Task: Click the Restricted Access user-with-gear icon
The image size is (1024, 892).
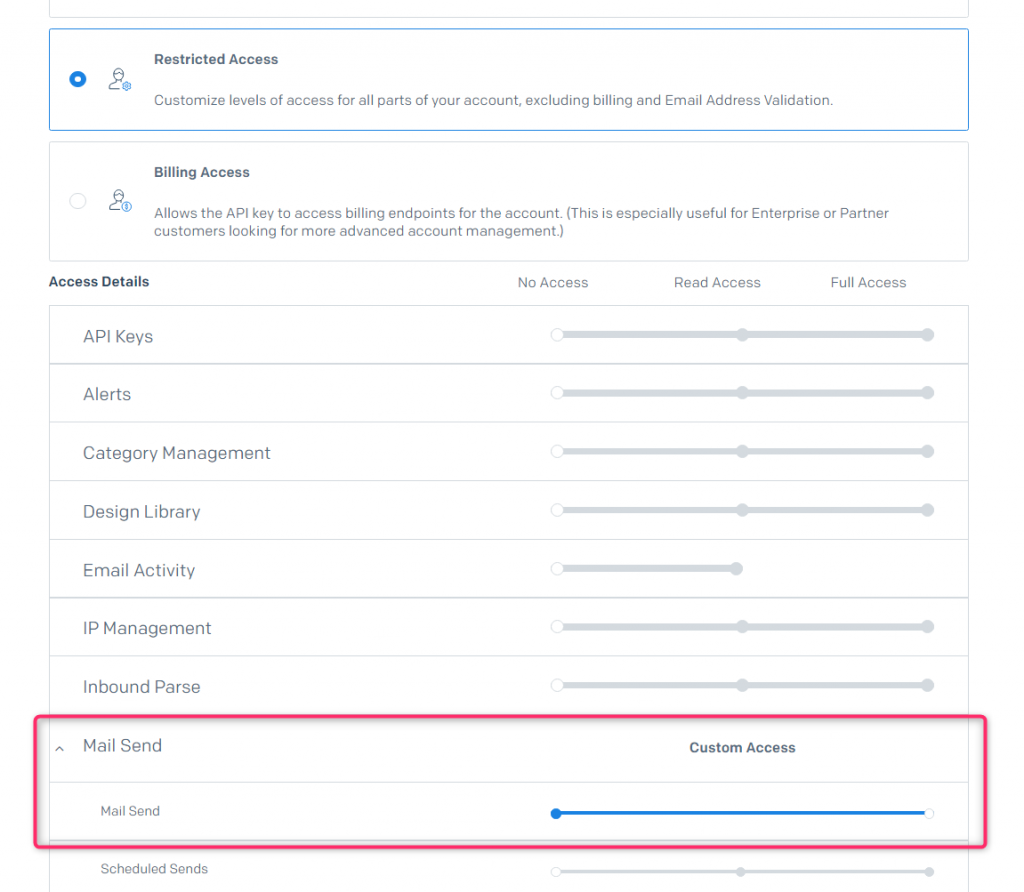Action: click(x=119, y=78)
